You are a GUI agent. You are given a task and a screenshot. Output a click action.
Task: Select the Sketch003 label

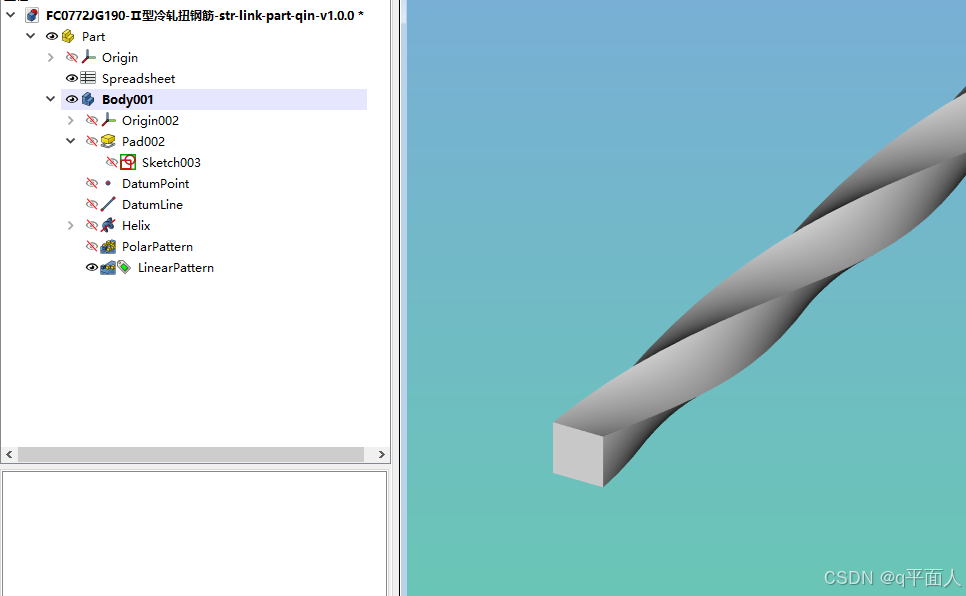click(171, 162)
